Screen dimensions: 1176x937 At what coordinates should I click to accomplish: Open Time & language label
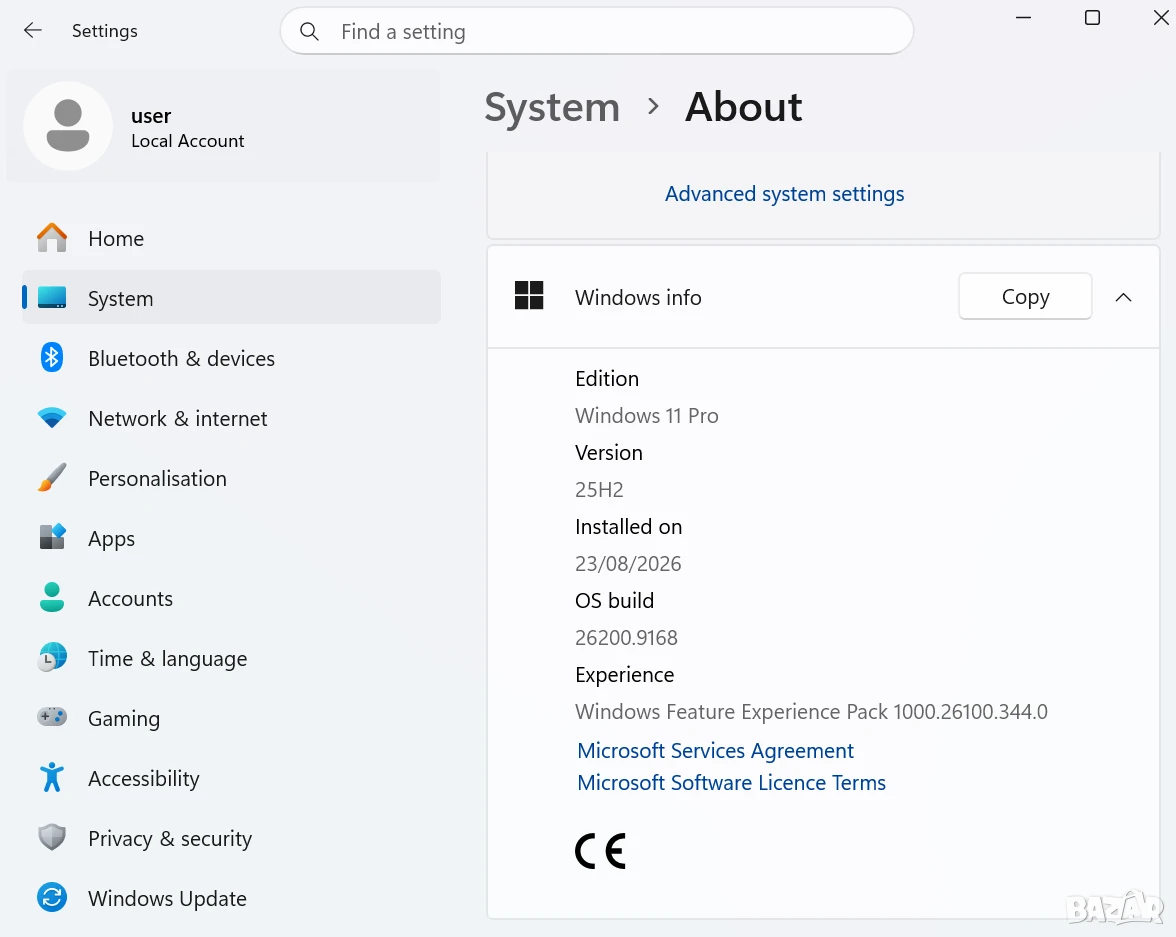[x=167, y=659]
